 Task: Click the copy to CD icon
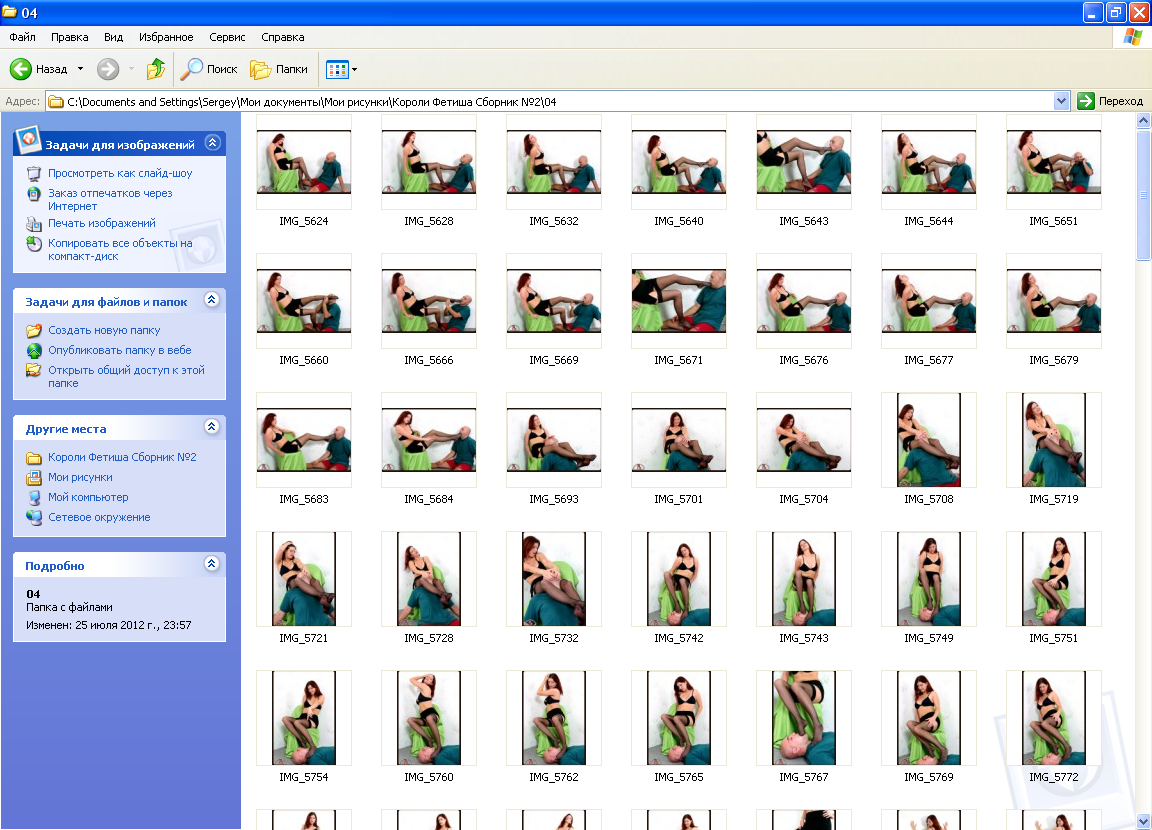34,244
